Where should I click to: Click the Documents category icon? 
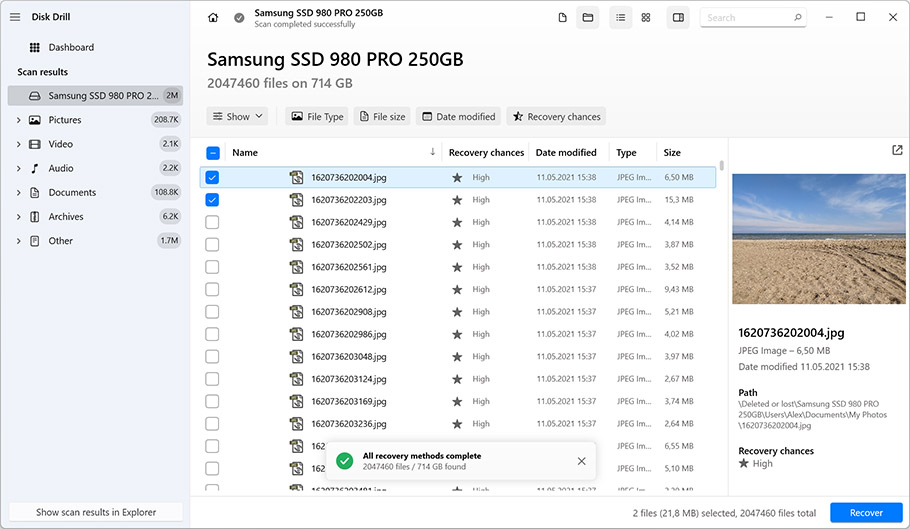35,193
